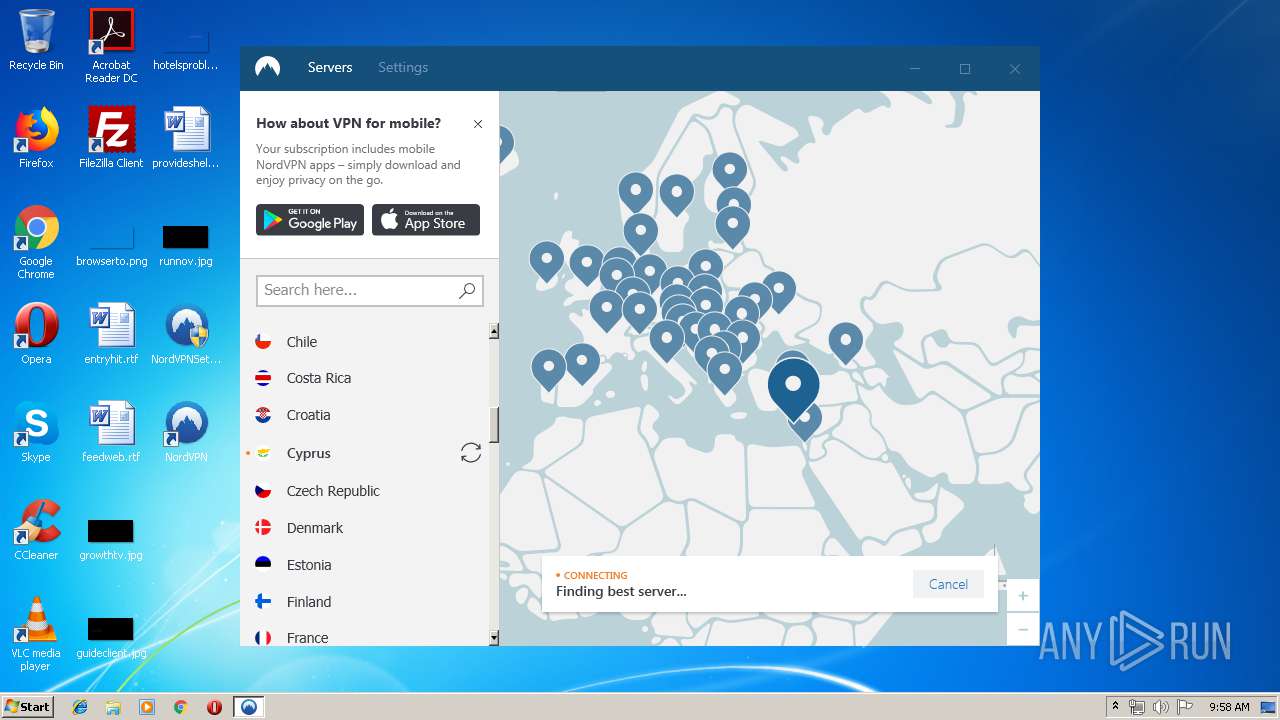Screen dimensions: 1280x720
Task: Show hidden tray icons arrow
Action: (1115, 707)
